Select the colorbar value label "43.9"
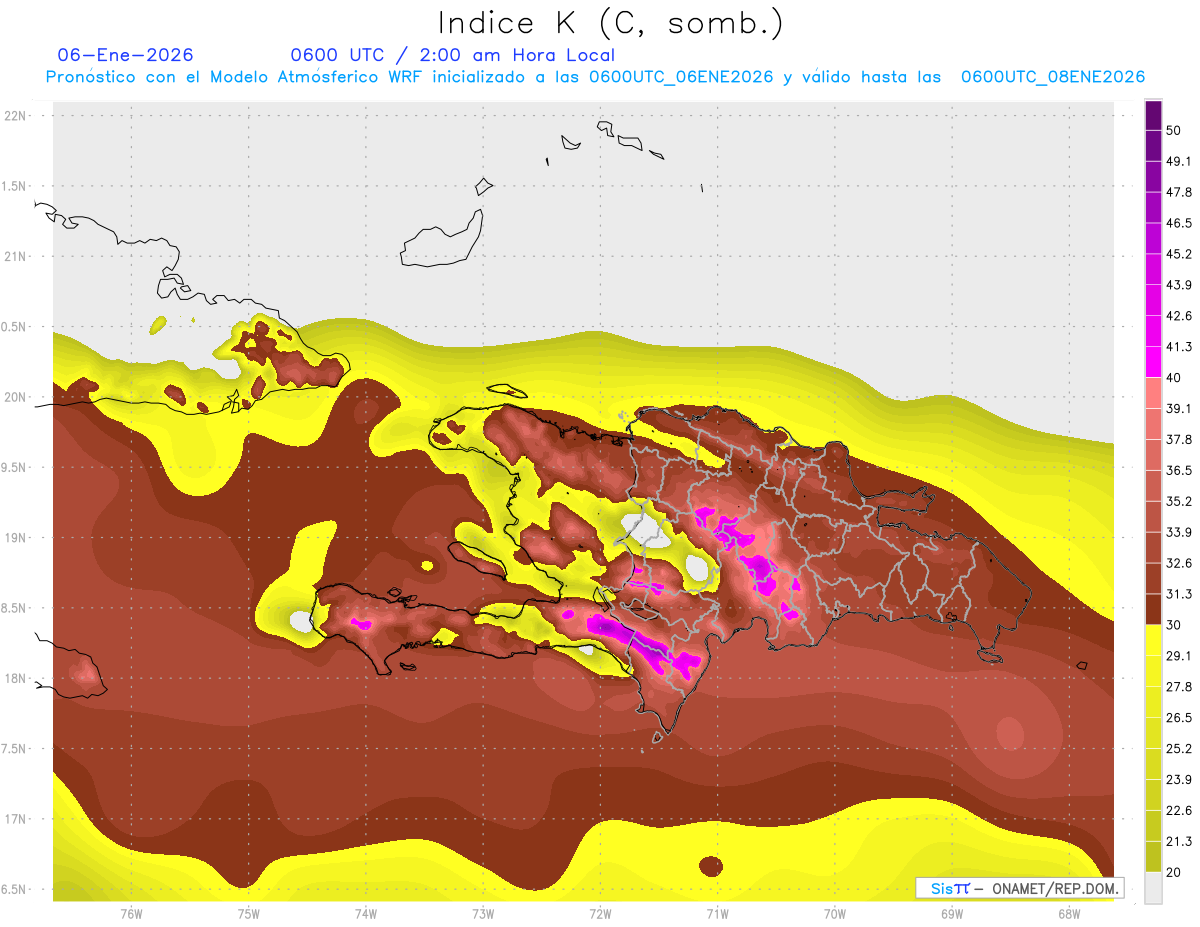 [1178, 285]
